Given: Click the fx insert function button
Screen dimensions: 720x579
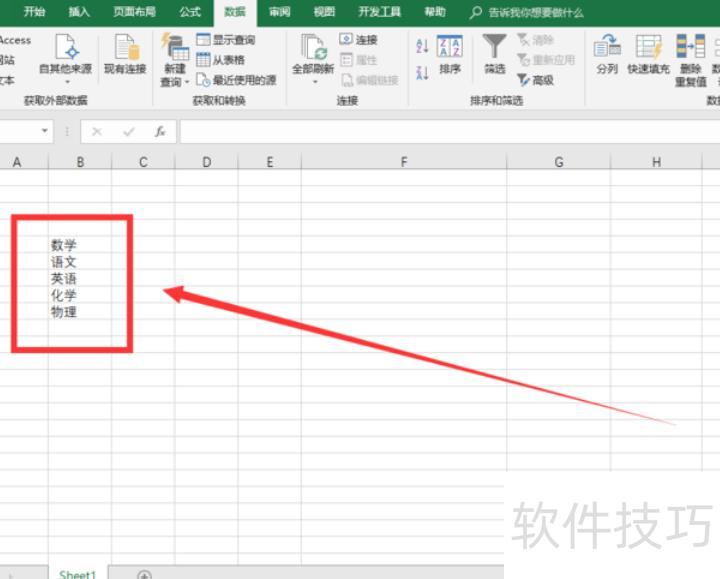Looking at the screenshot, I should tap(160, 132).
